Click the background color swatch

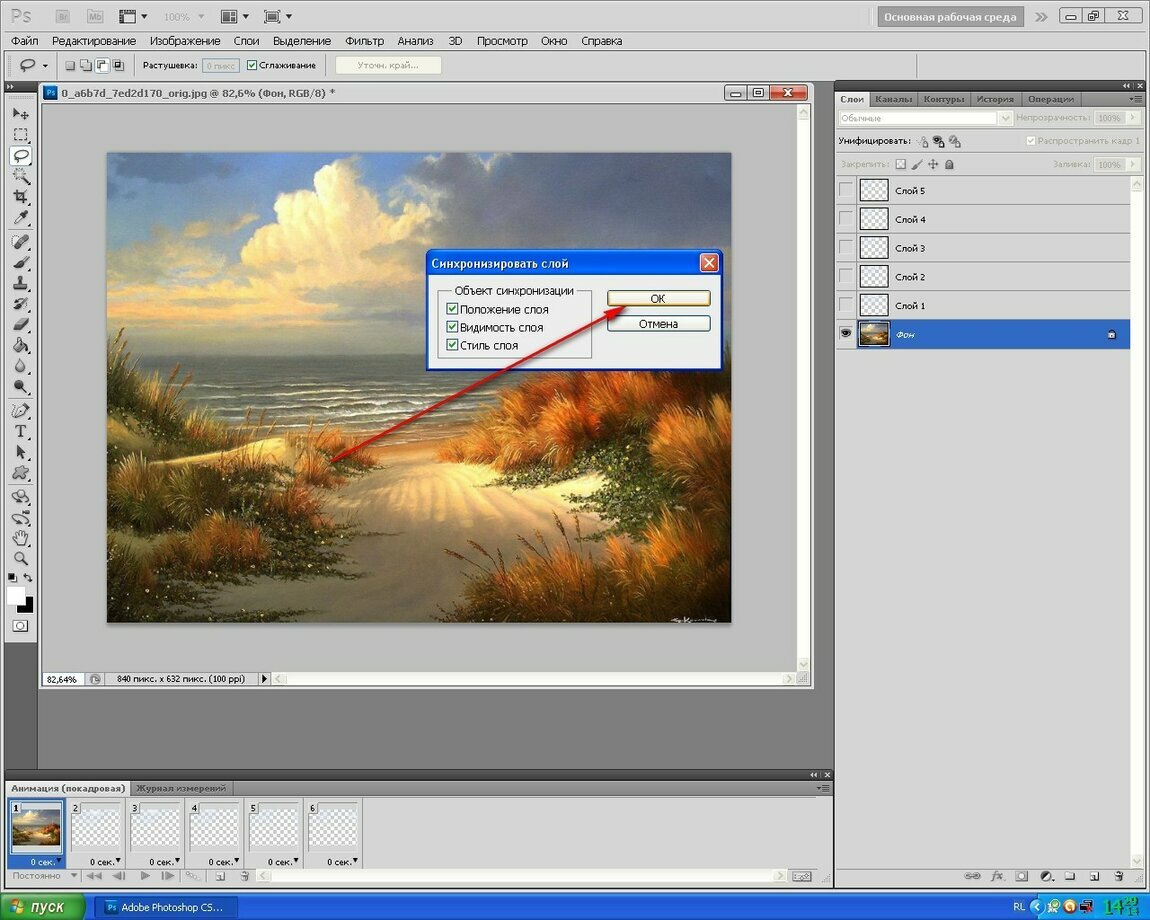coord(28,607)
